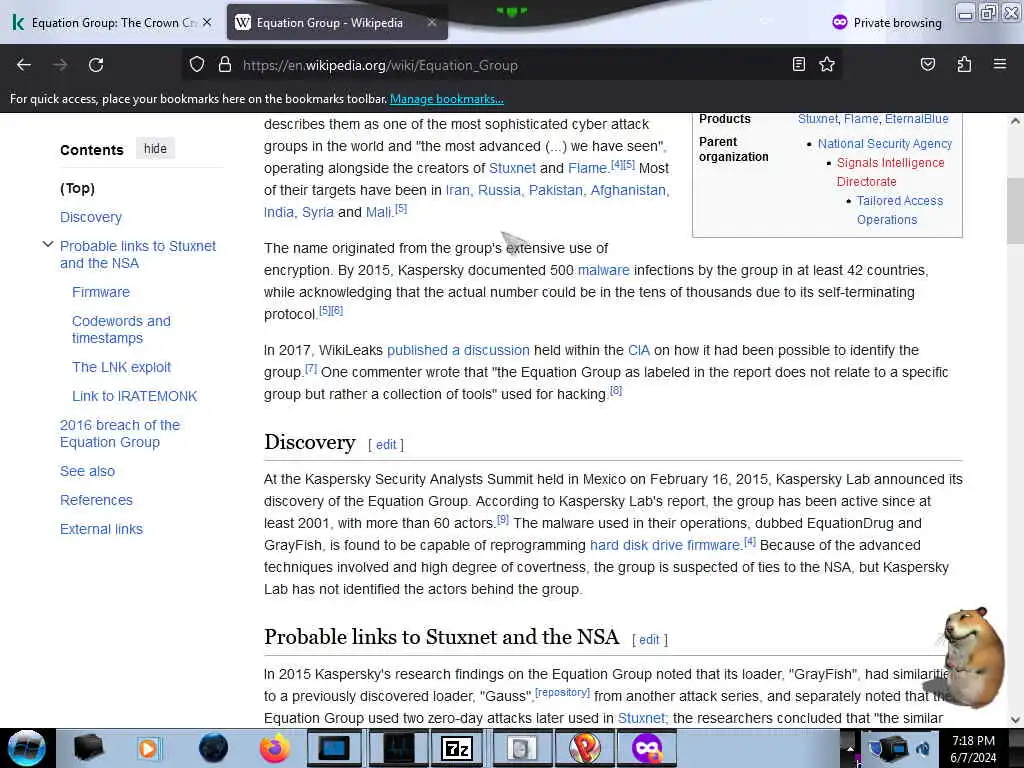1024x768 pixels.
Task: Open the Pakistan country link
Action: pos(555,190)
